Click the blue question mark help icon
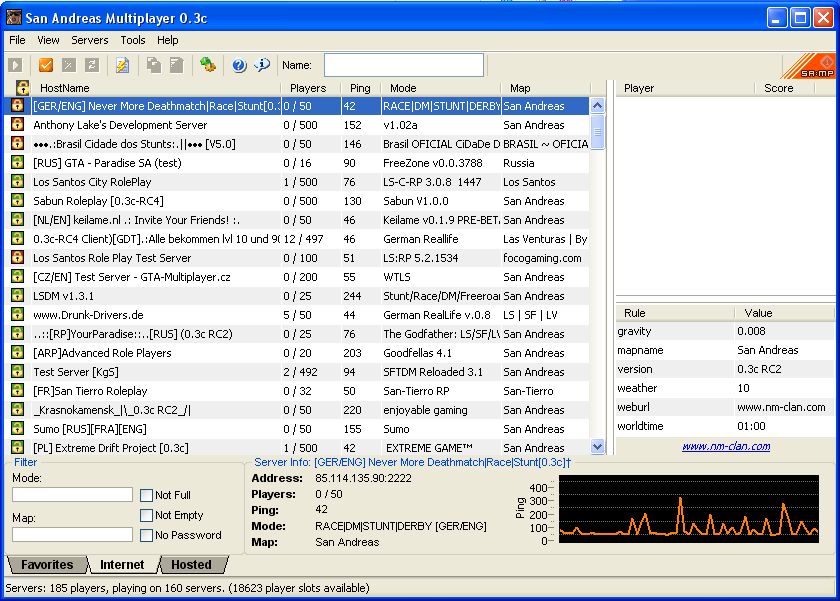The width and height of the screenshot is (840, 601). (239, 65)
